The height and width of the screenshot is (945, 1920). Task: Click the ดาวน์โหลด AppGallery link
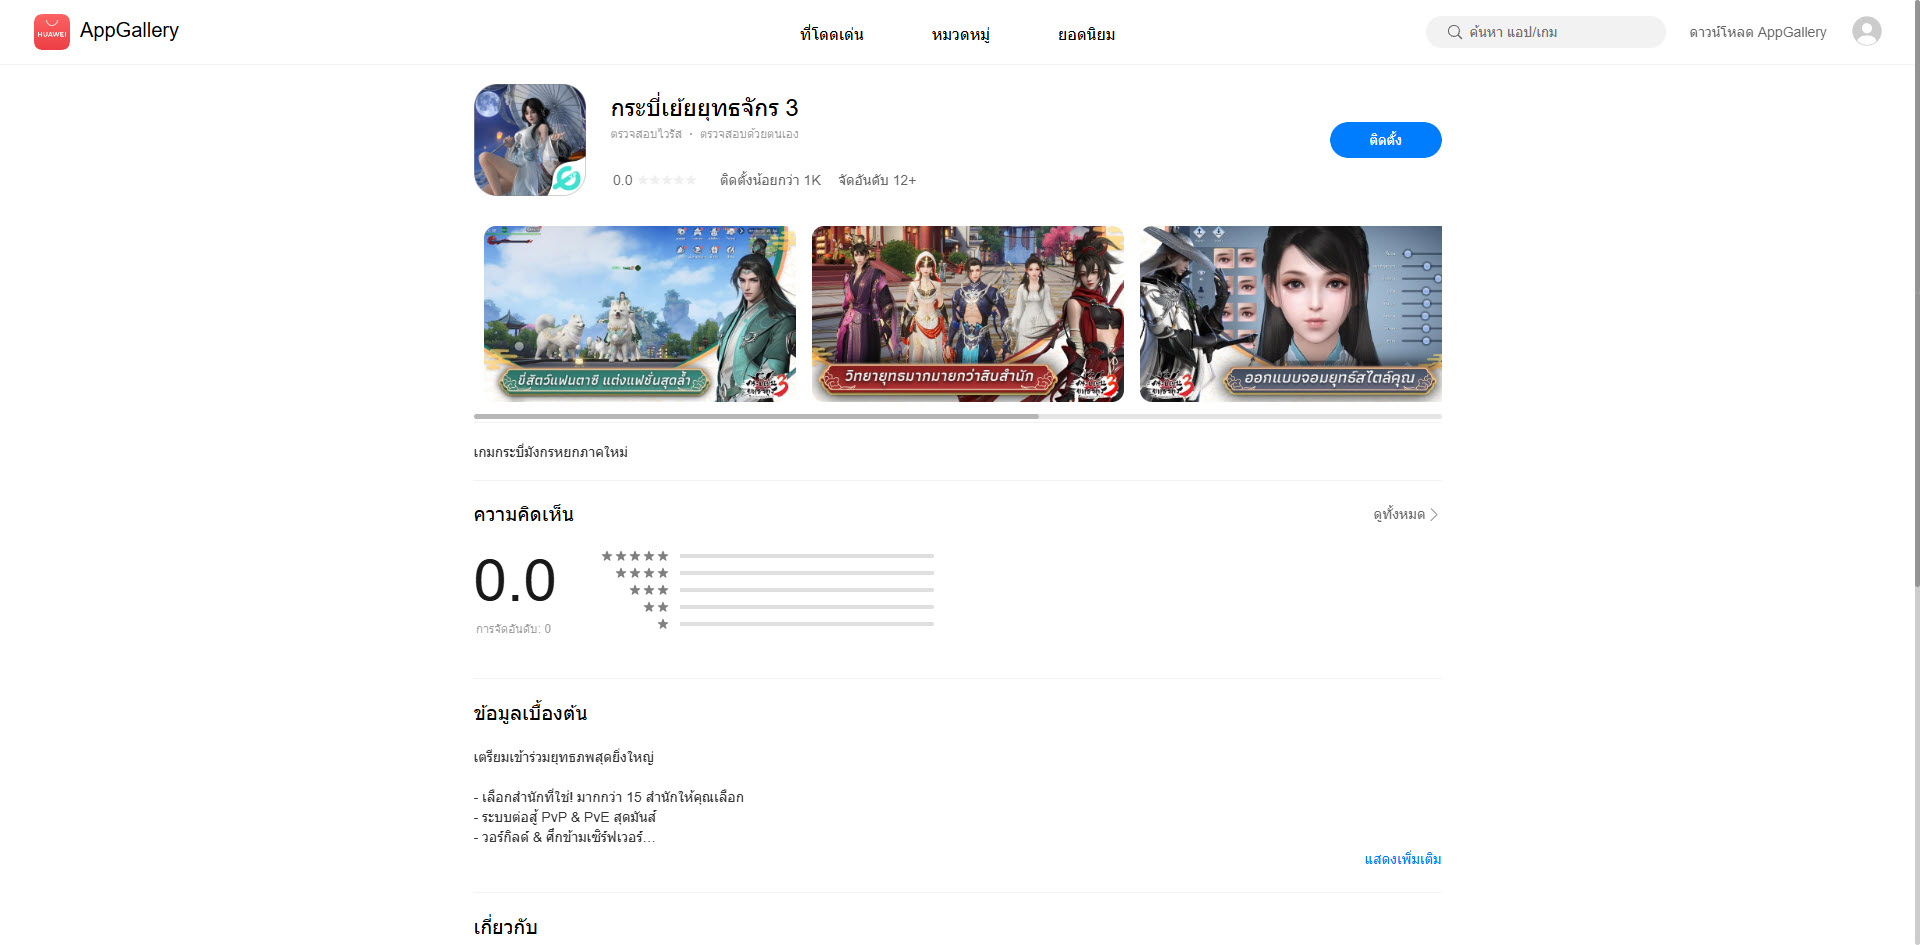point(1757,32)
